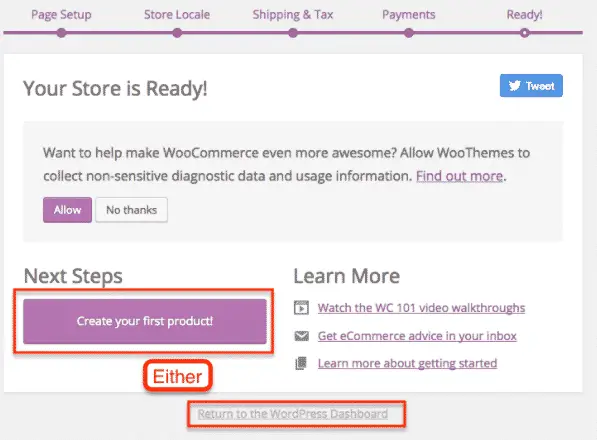Viewport: 597px width, 440px height.
Task: Click the document icon beside getting started
Action: (x=301, y=363)
